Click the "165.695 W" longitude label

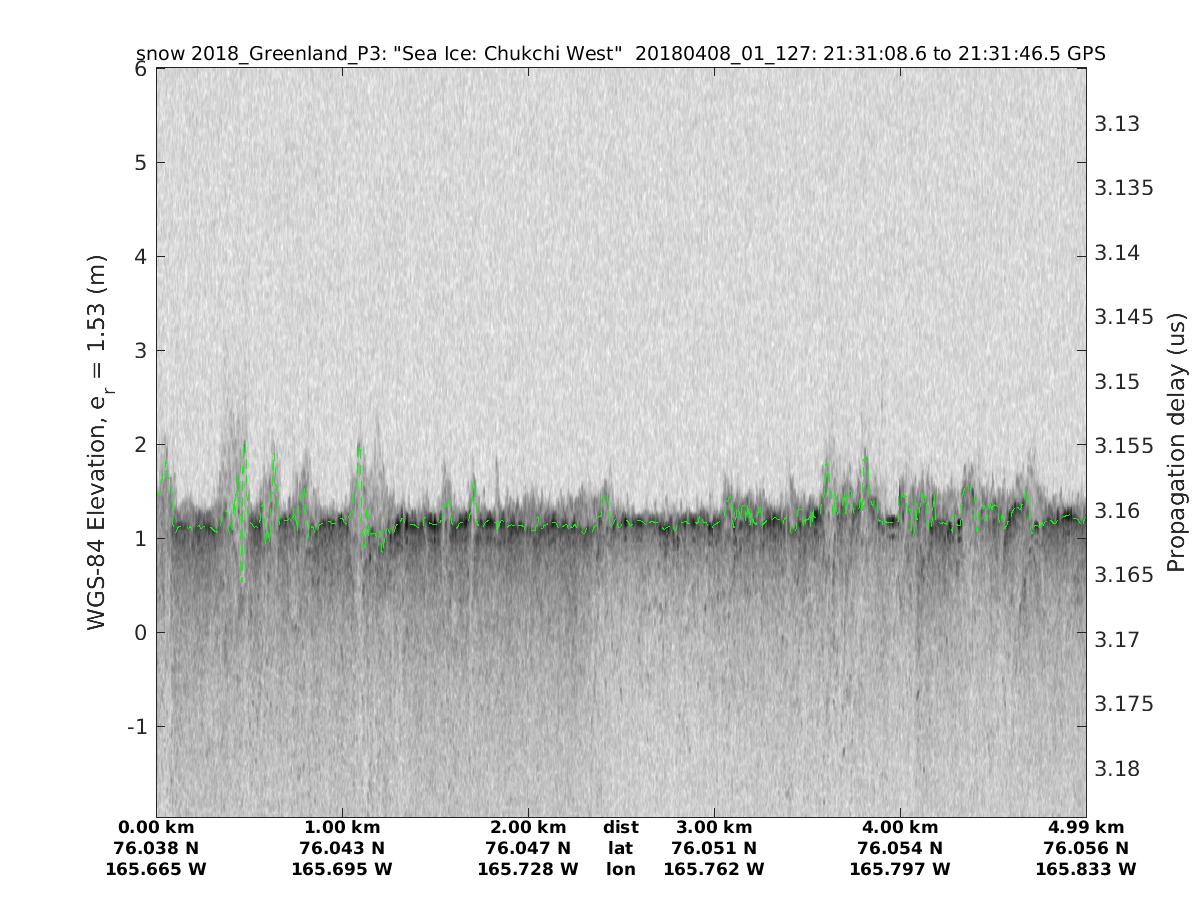(342, 869)
